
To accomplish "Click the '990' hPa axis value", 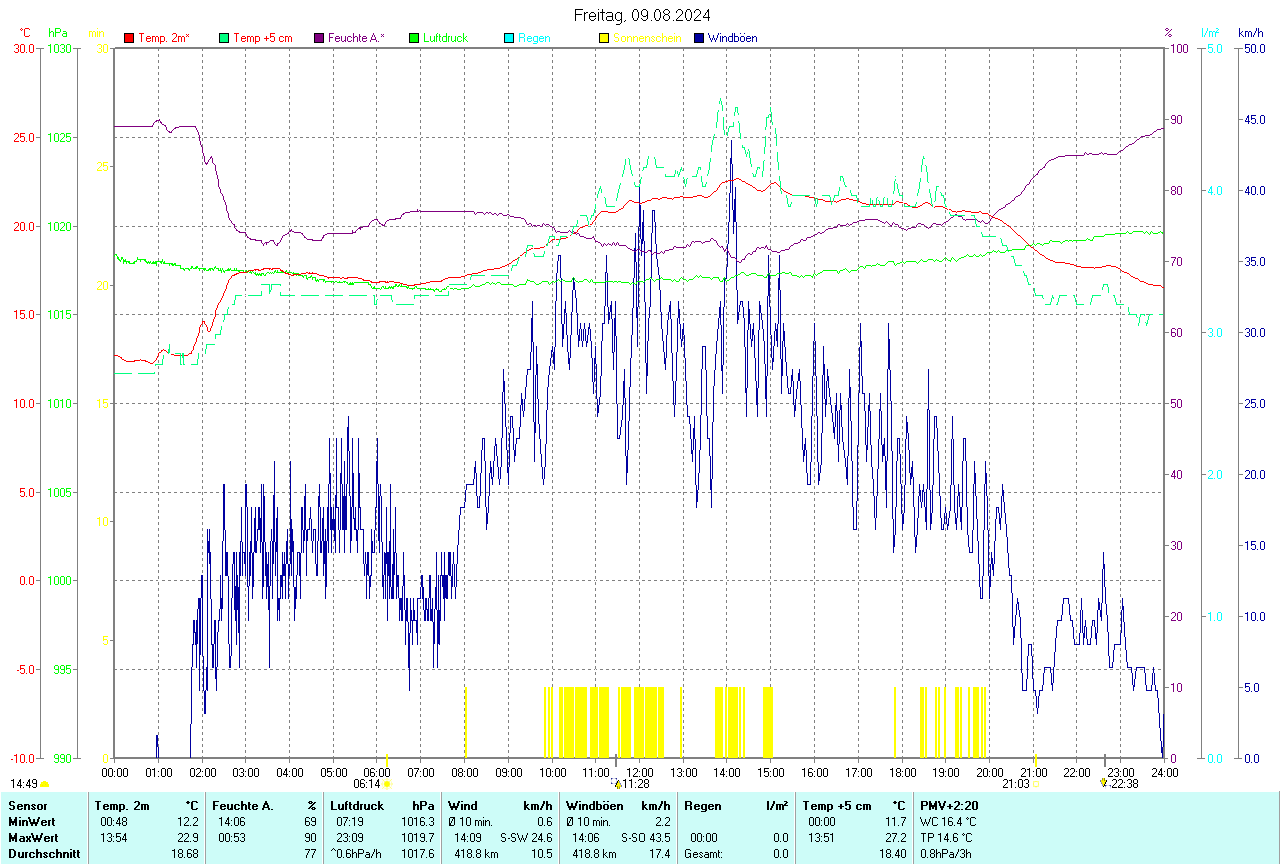I will coord(62,758).
